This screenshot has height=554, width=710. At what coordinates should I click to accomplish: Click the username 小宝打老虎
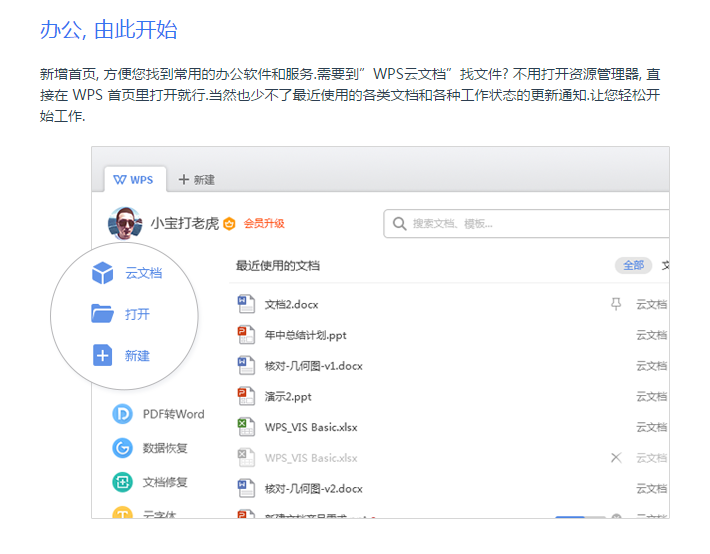pyautogui.click(x=185, y=223)
